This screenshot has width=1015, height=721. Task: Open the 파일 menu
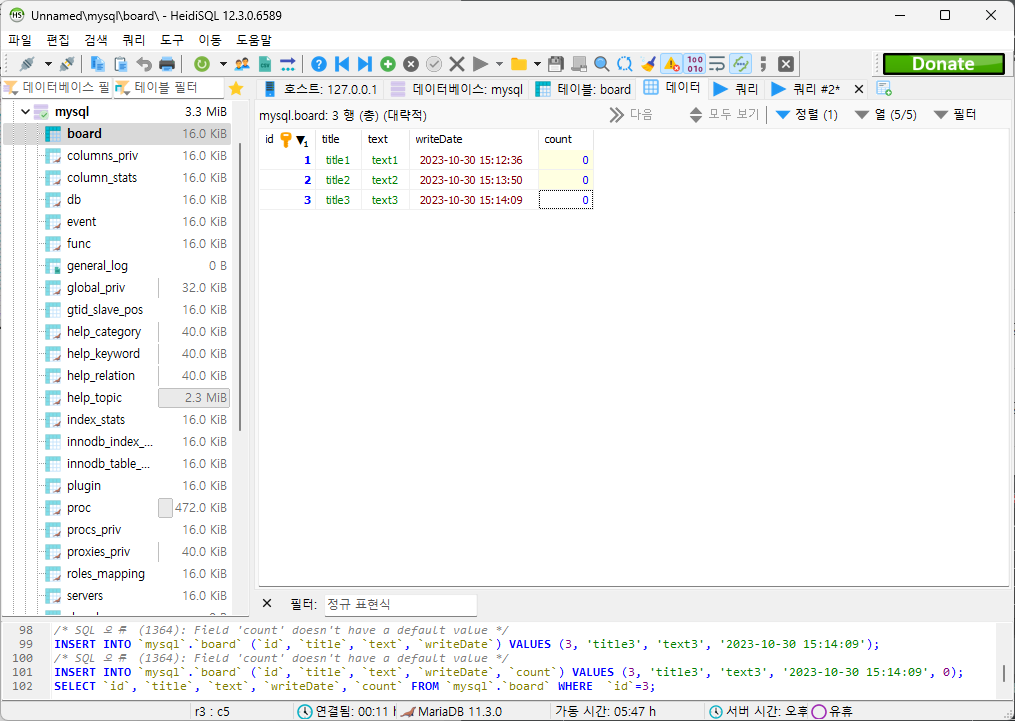pyautogui.click(x=20, y=40)
